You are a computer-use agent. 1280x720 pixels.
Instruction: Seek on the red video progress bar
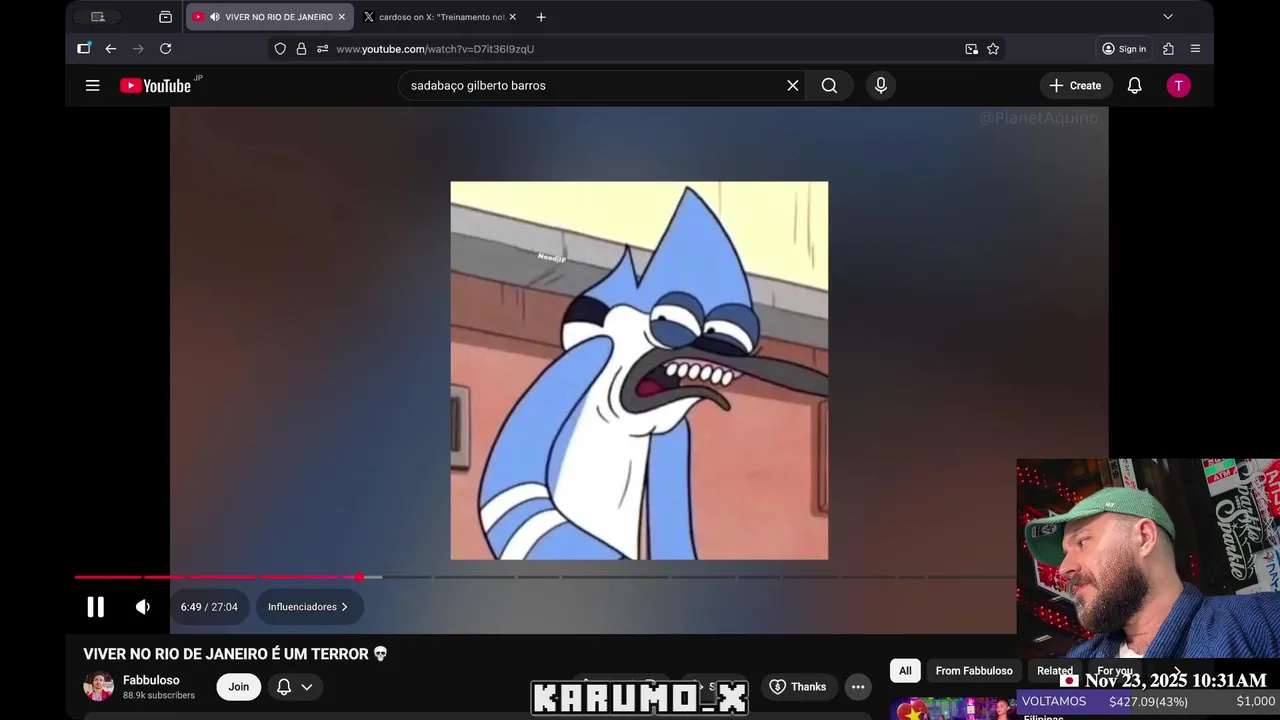[217, 577]
